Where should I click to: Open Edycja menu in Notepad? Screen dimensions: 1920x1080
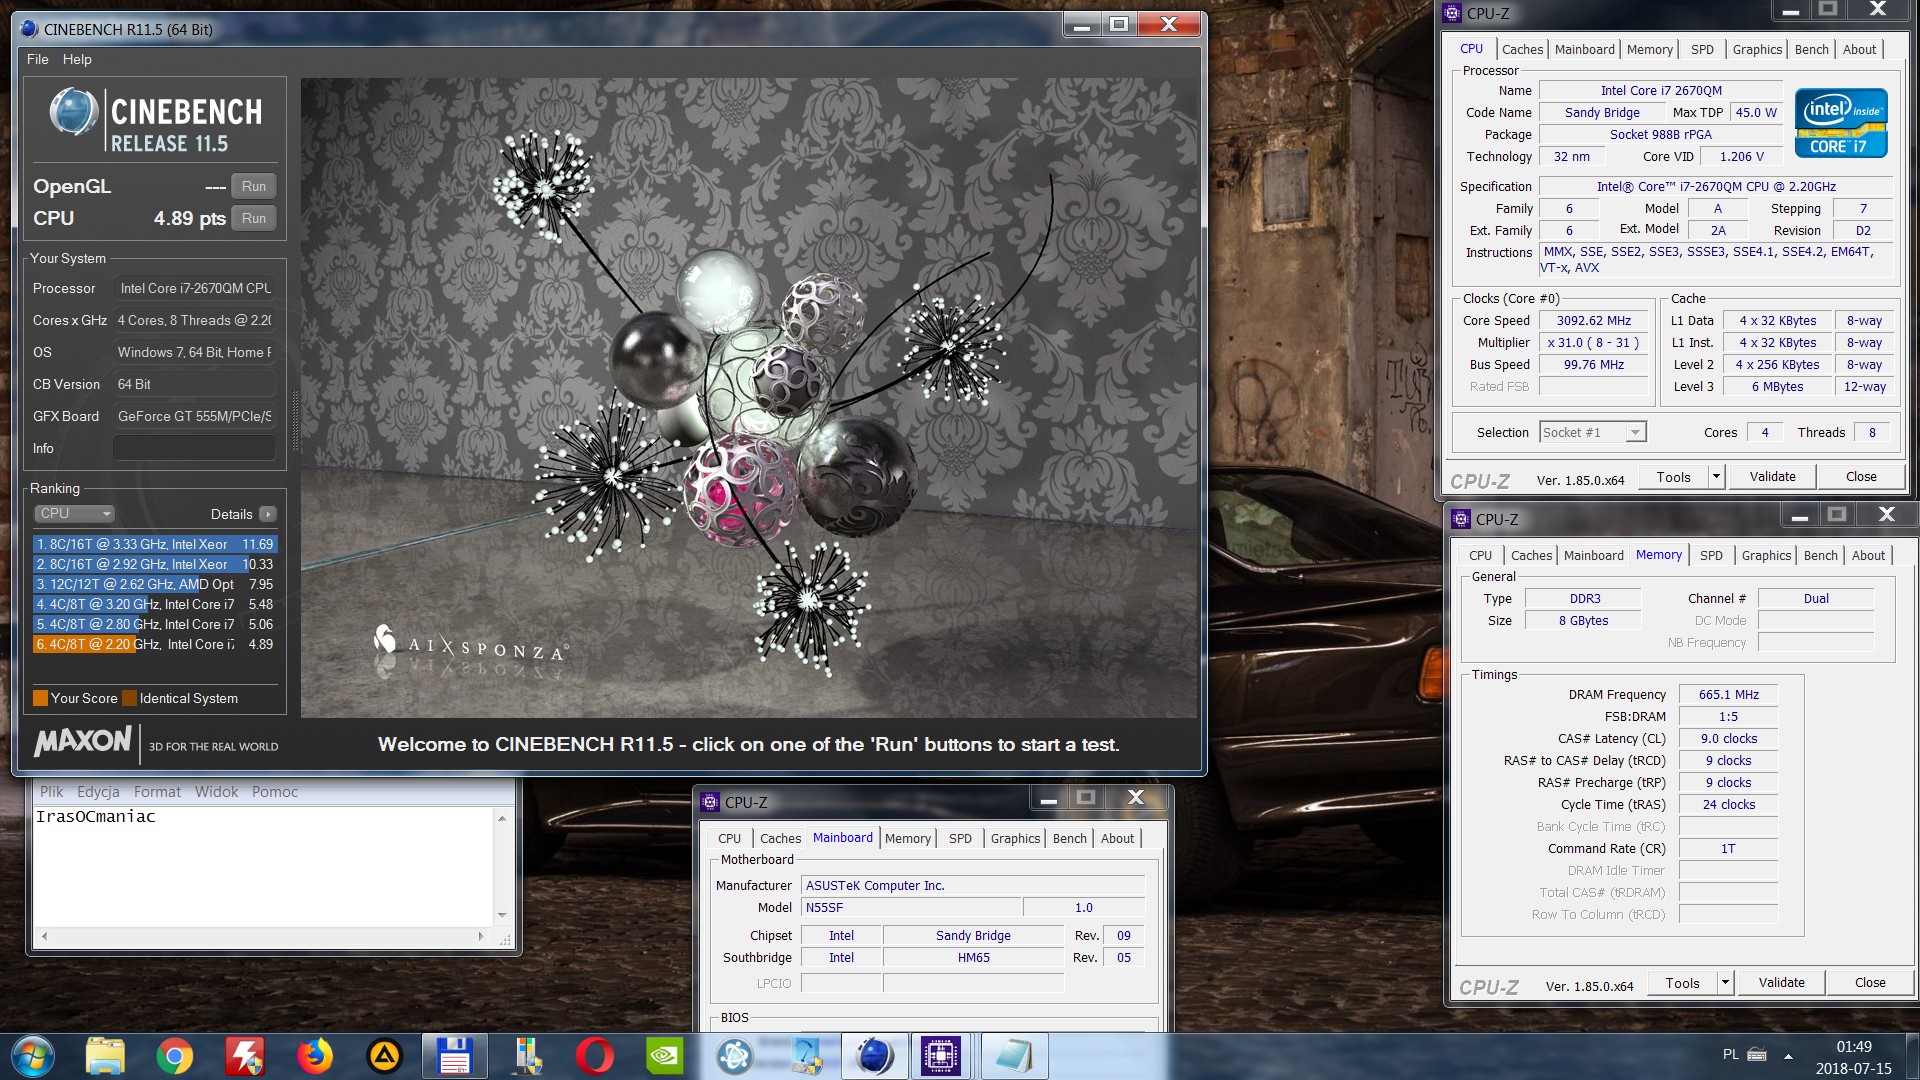[98, 792]
